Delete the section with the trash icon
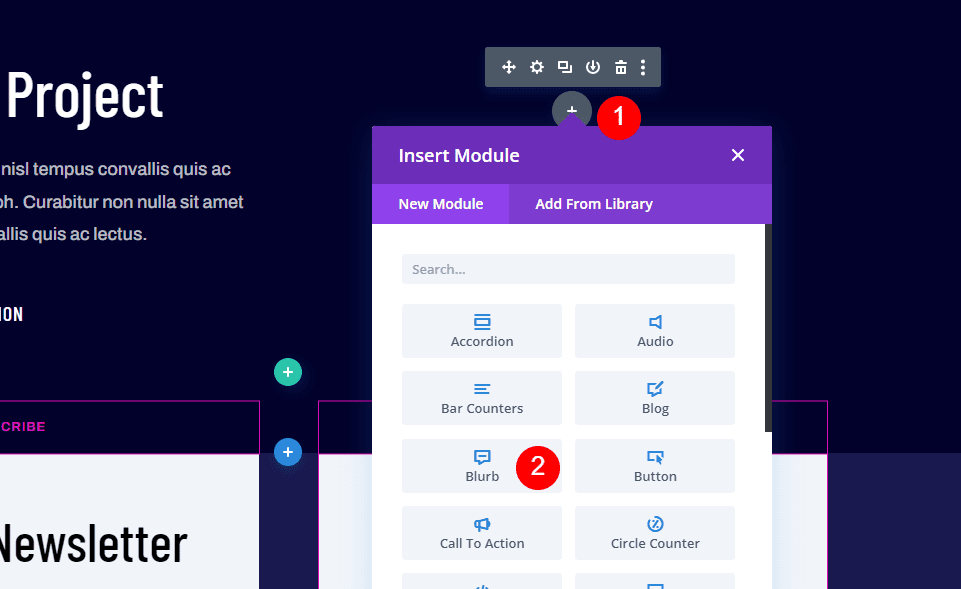This screenshot has height=589, width=961. (x=620, y=67)
